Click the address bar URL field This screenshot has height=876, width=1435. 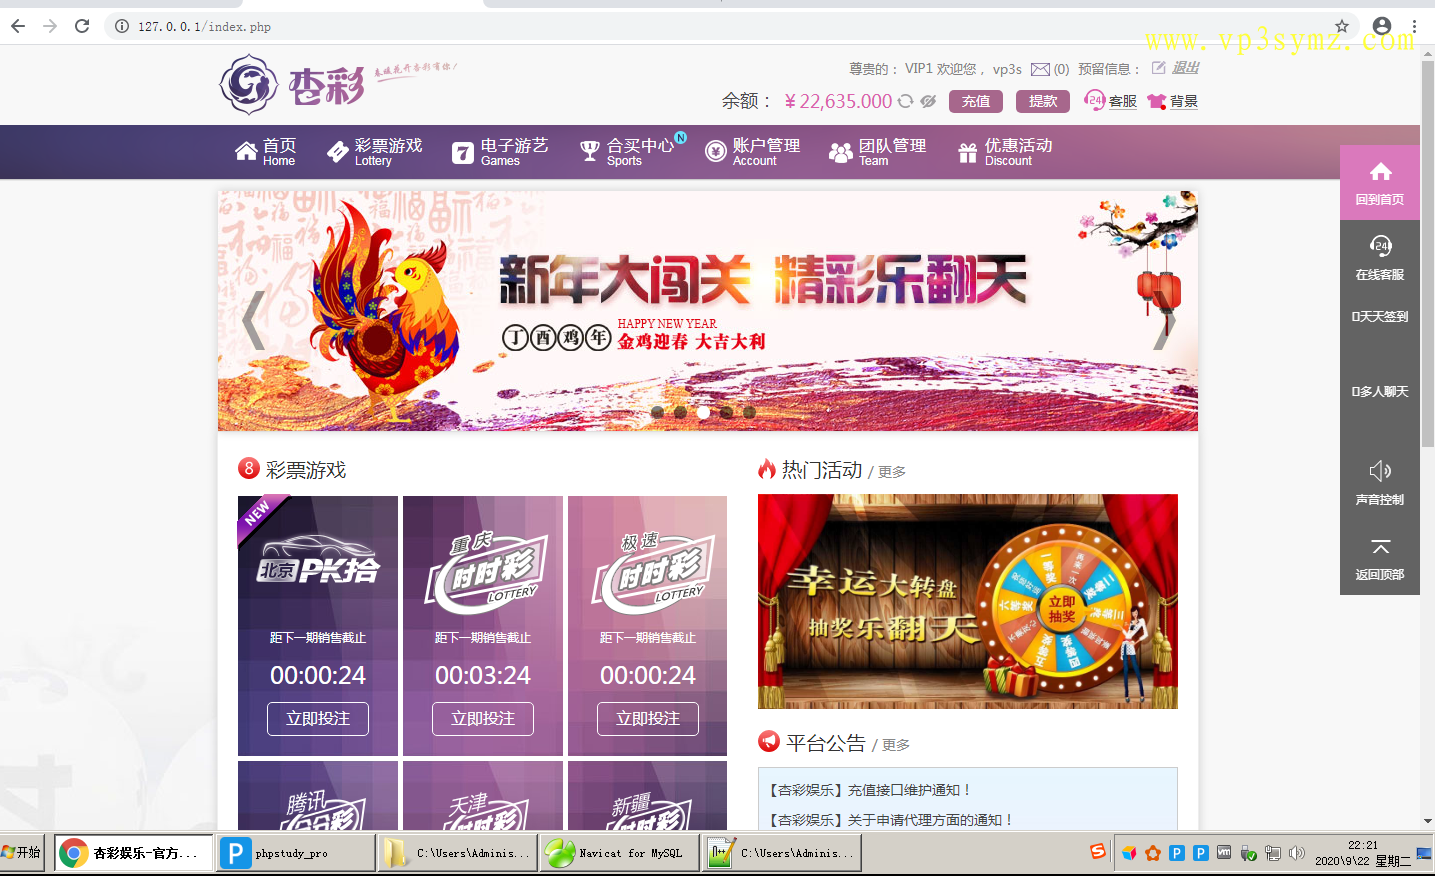point(730,26)
